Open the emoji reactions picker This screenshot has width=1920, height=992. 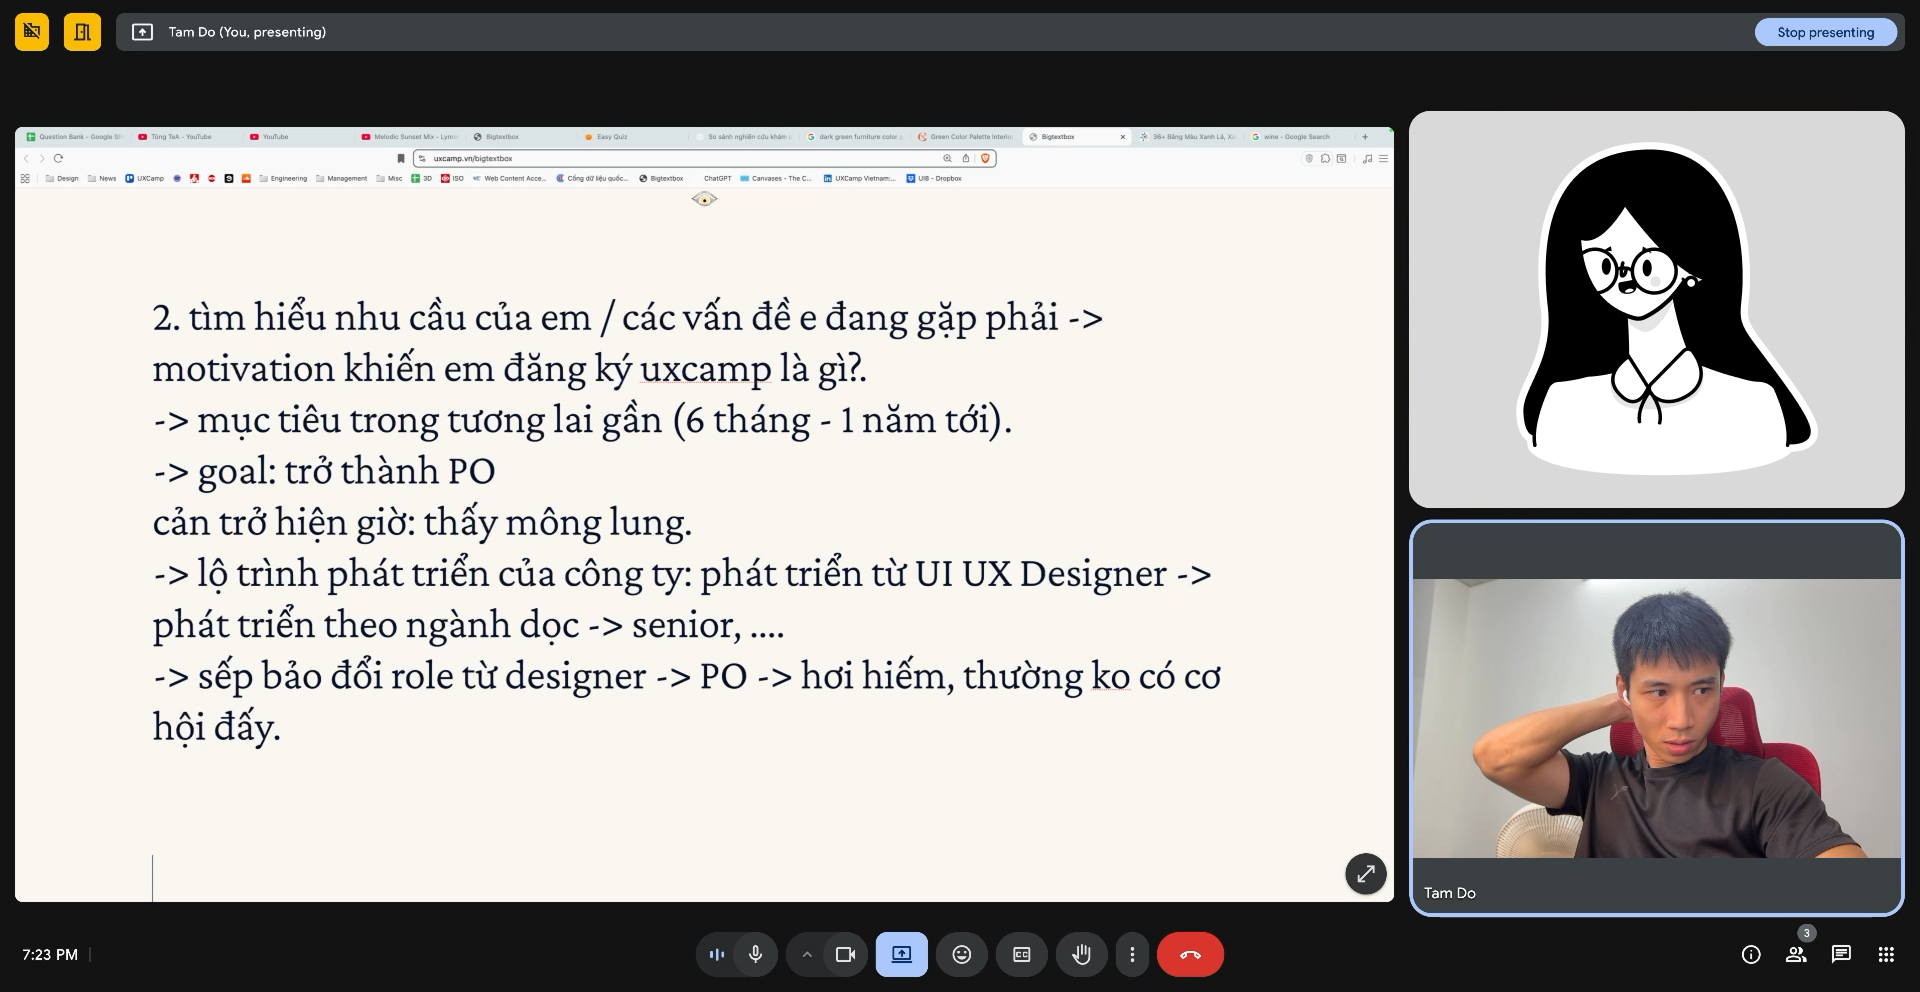coord(961,954)
